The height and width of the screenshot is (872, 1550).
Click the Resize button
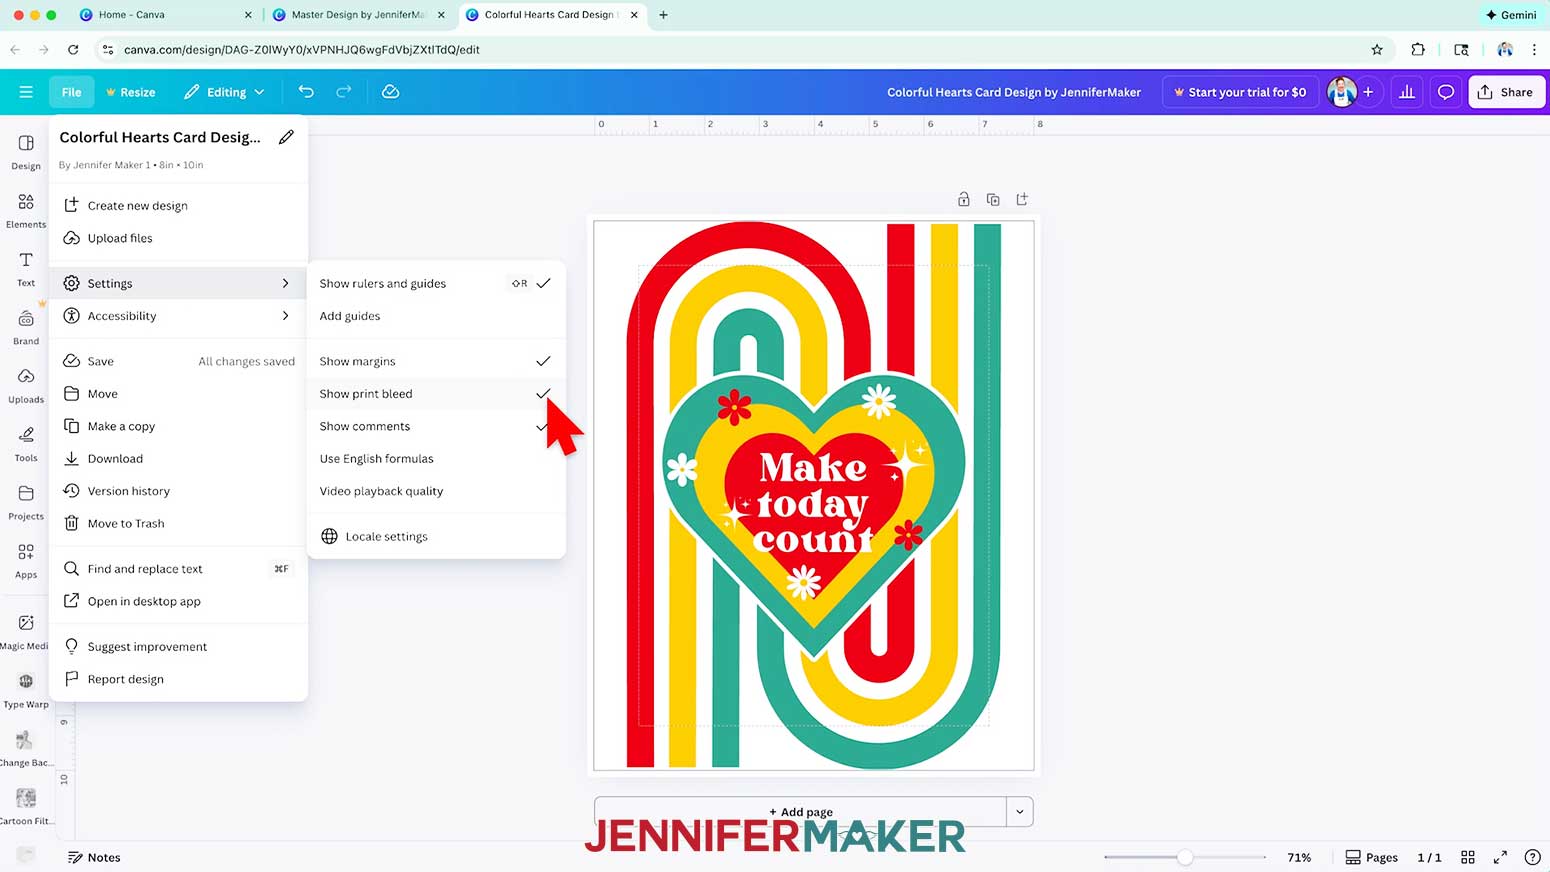tap(130, 92)
